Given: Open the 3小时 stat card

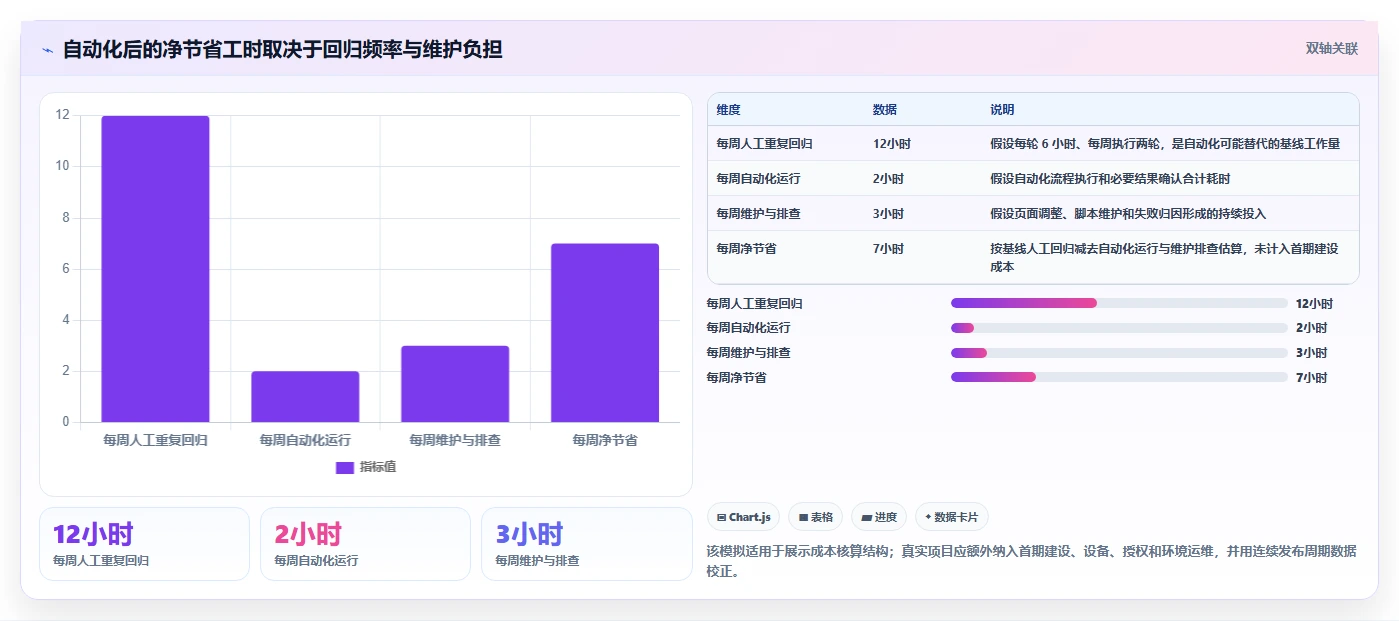Looking at the screenshot, I should [x=586, y=544].
